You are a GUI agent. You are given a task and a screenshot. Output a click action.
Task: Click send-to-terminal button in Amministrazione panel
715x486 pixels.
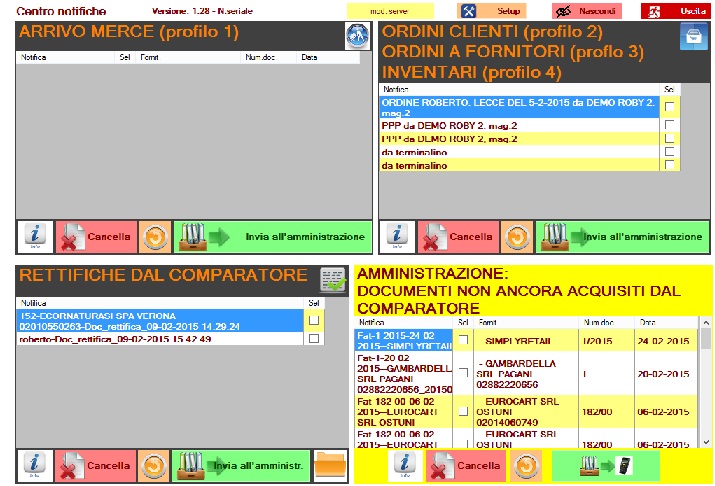[x=606, y=466]
